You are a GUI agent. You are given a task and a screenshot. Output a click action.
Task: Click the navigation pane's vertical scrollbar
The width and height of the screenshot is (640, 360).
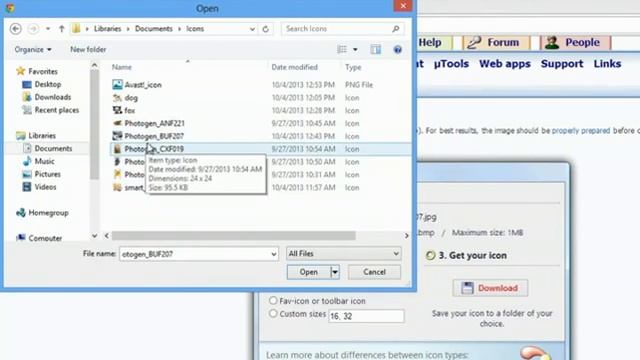coord(94,124)
